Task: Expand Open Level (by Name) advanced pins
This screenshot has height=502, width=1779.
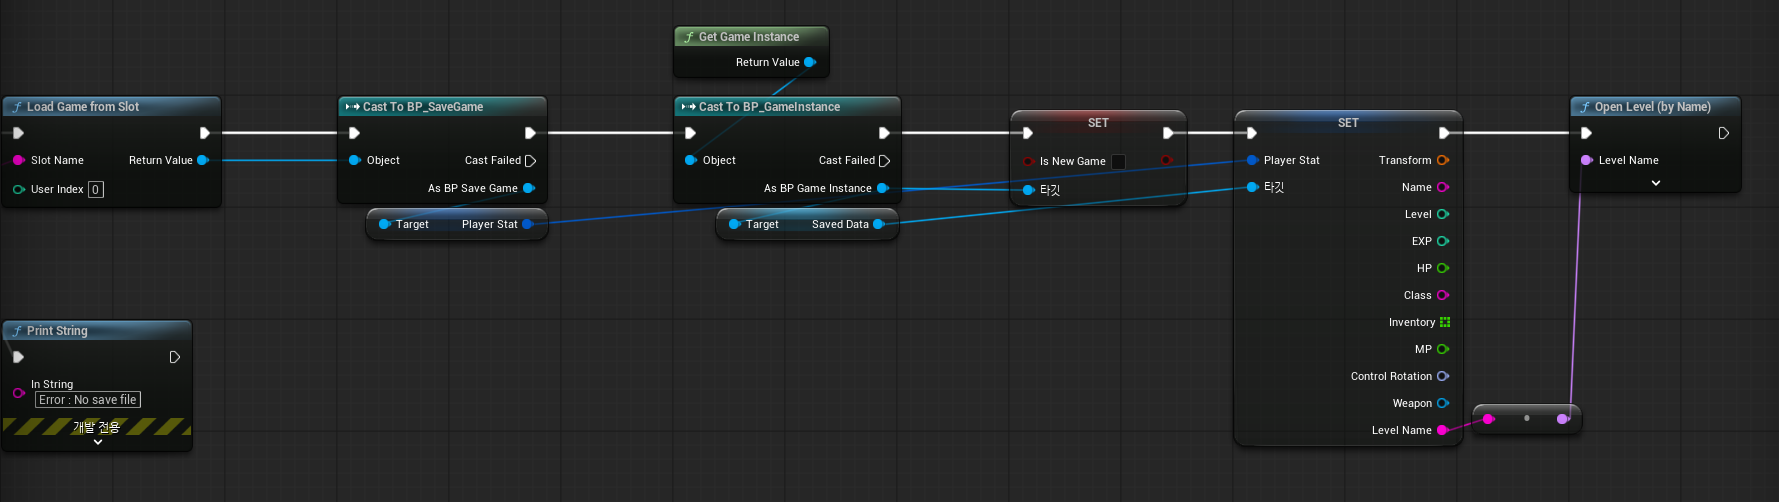Action: (x=1656, y=183)
